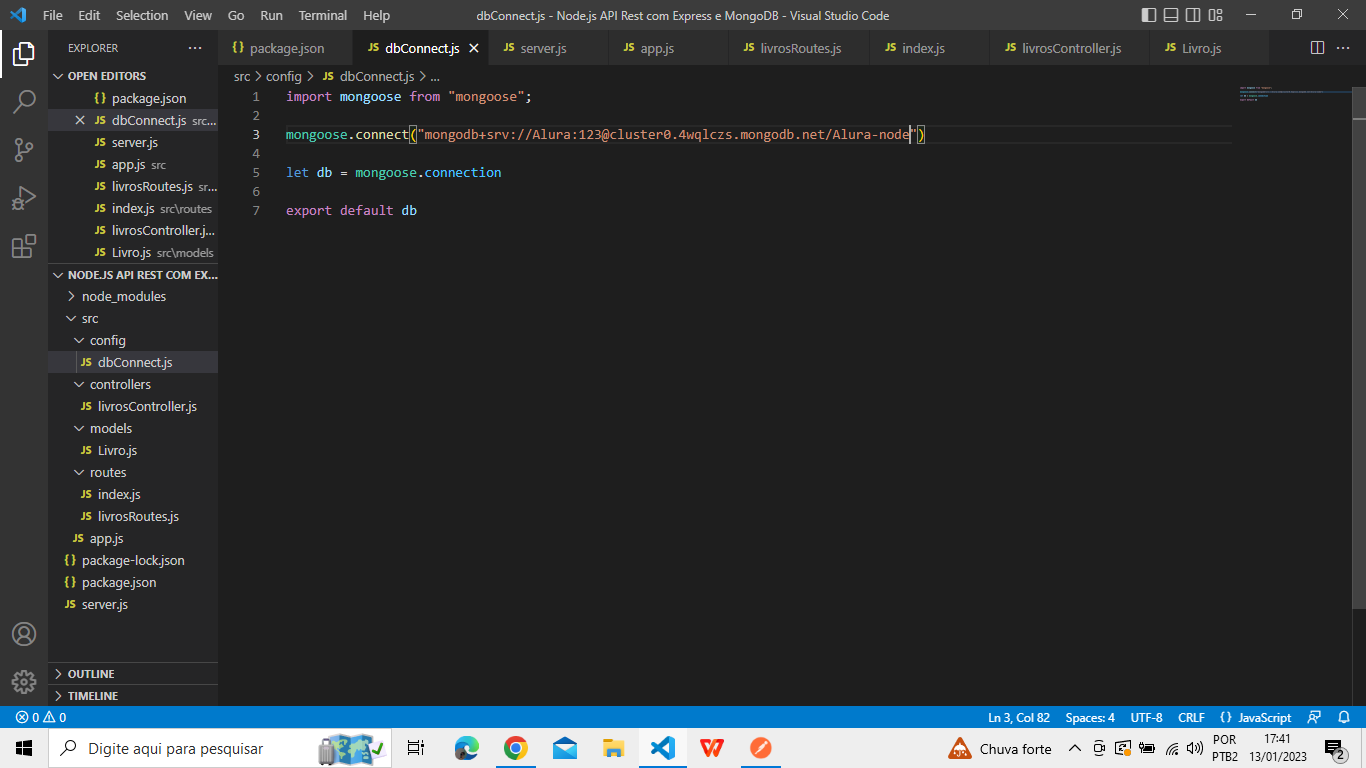Open the Source Control view

coord(24,150)
